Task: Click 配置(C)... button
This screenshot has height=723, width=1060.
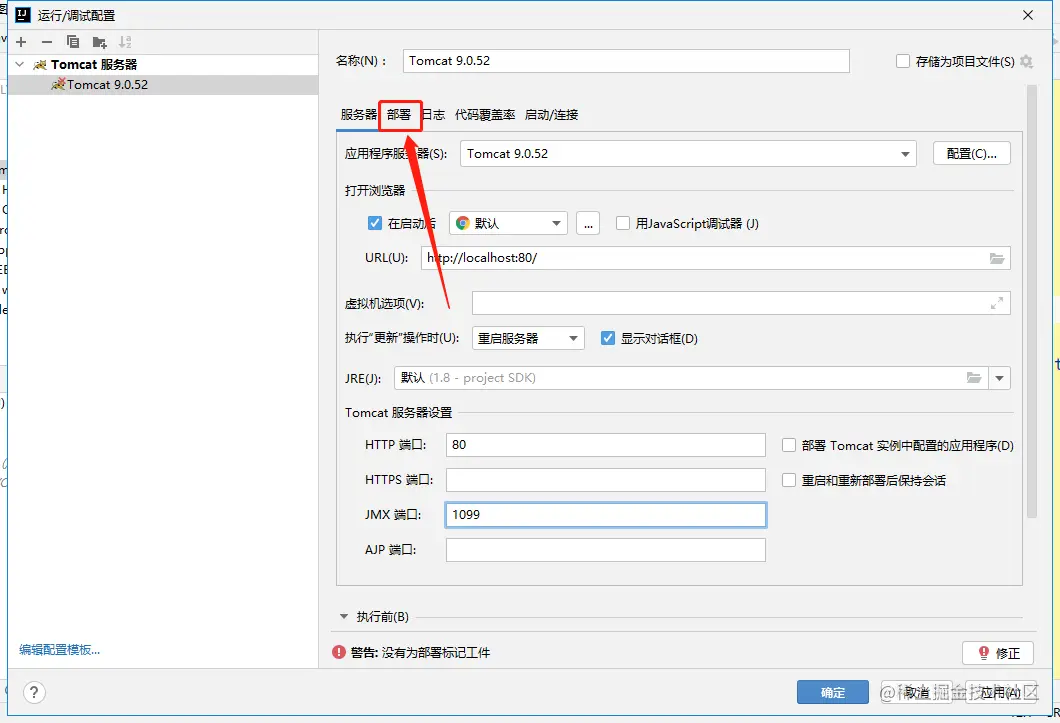Action: [x=971, y=154]
